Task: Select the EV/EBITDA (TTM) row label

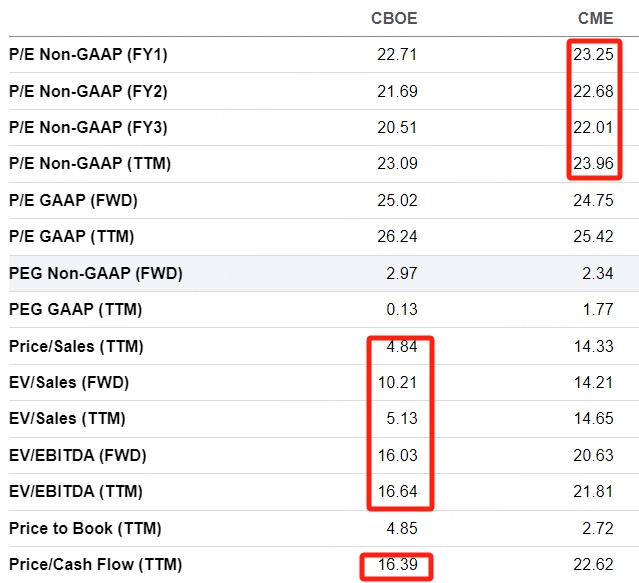Action: [x=76, y=491]
